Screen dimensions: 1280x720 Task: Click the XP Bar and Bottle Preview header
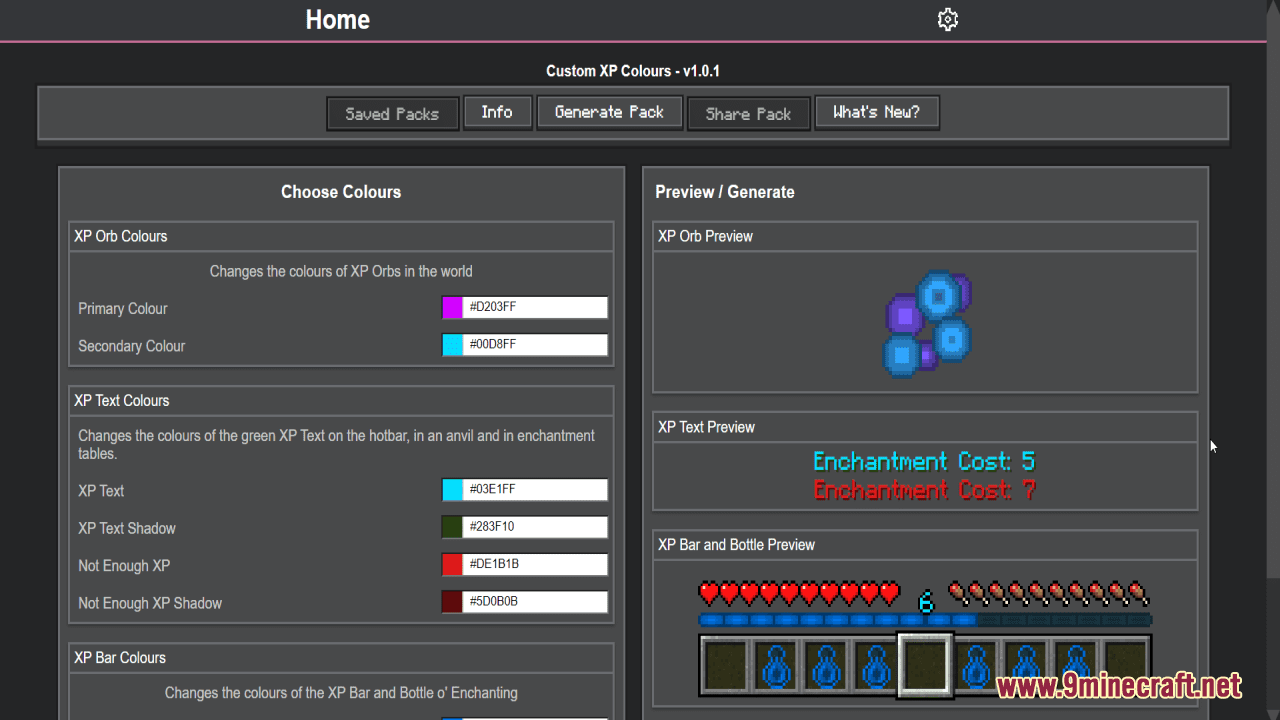925,545
